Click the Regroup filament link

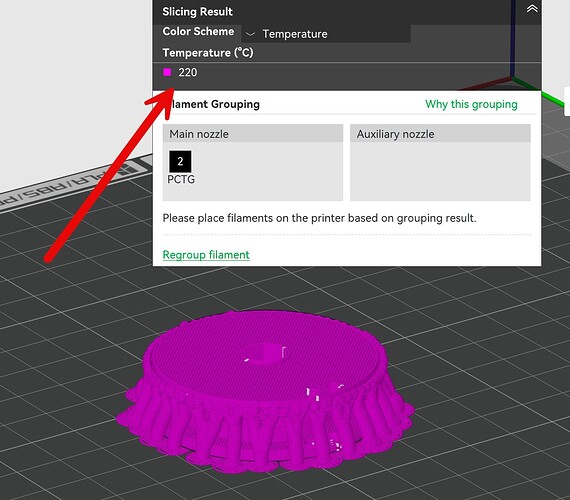coord(206,255)
